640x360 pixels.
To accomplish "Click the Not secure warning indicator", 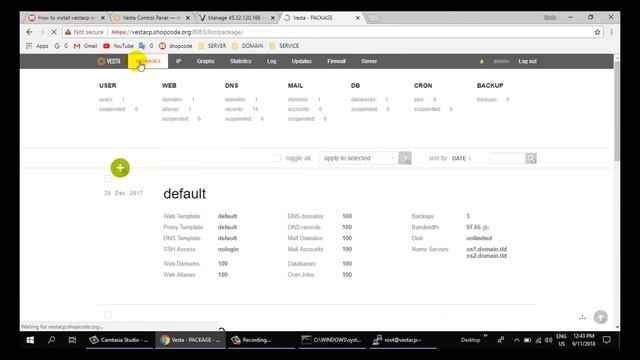I will 84,32.
